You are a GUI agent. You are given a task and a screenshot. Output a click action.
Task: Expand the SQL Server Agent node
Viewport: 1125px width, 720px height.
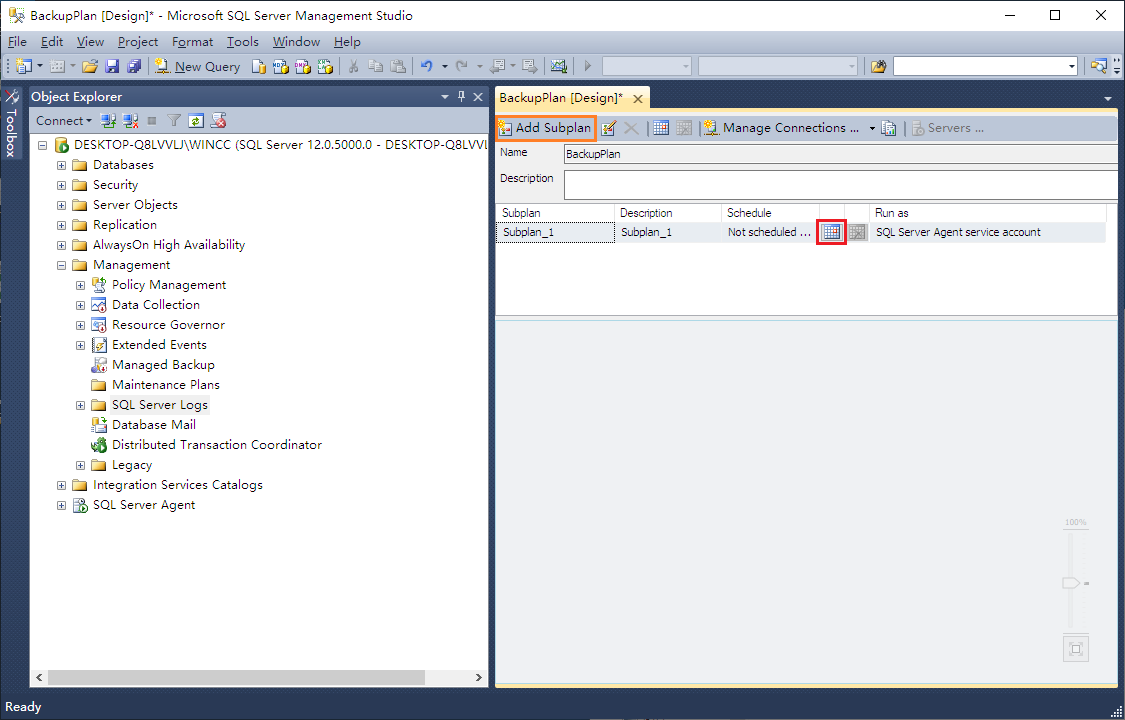(62, 506)
